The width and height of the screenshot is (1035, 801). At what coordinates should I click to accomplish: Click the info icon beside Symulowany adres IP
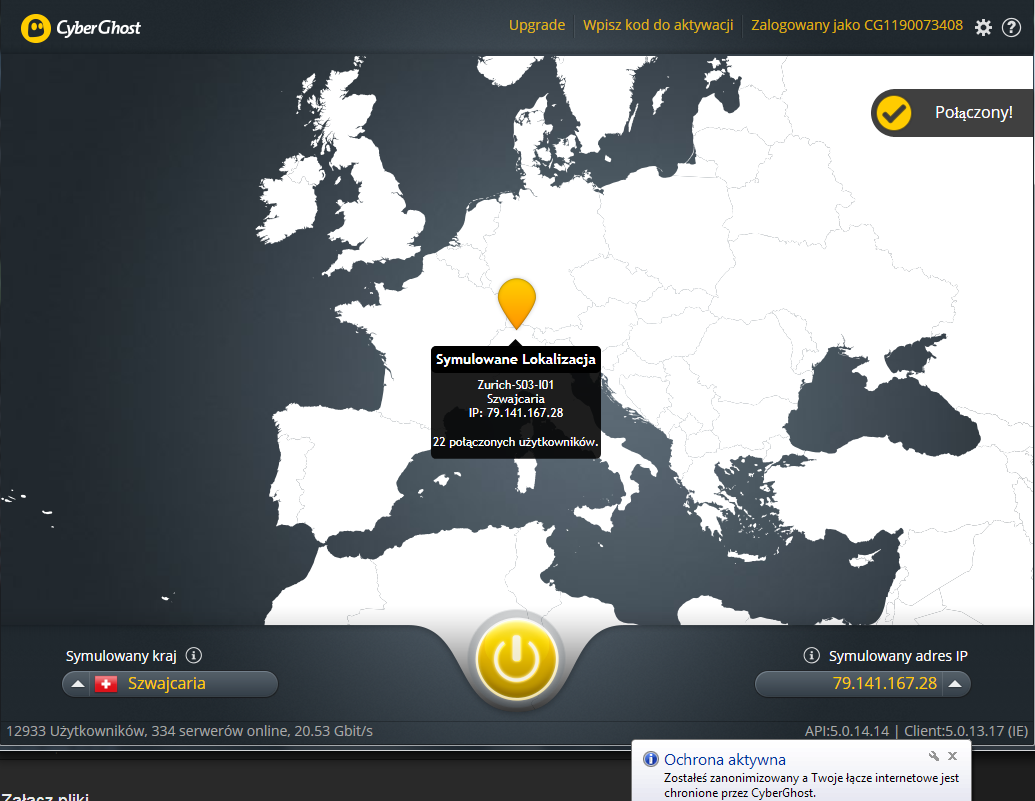(811, 655)
